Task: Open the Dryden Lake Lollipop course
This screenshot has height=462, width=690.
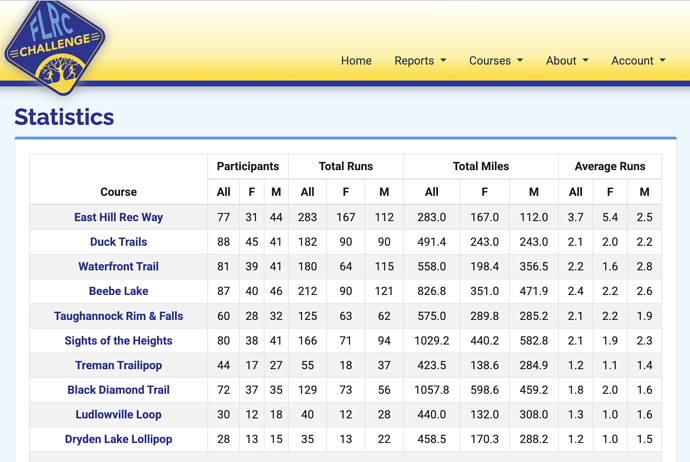Action: (118, 439)
